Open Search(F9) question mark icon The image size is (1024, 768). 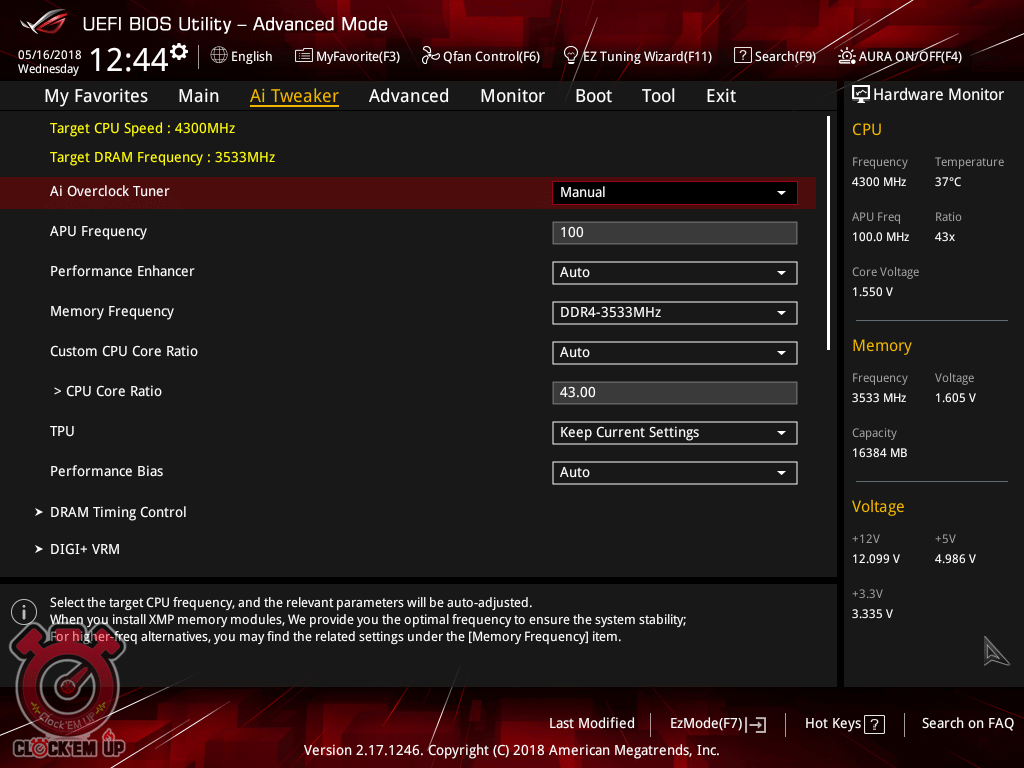tap(742, 56)
